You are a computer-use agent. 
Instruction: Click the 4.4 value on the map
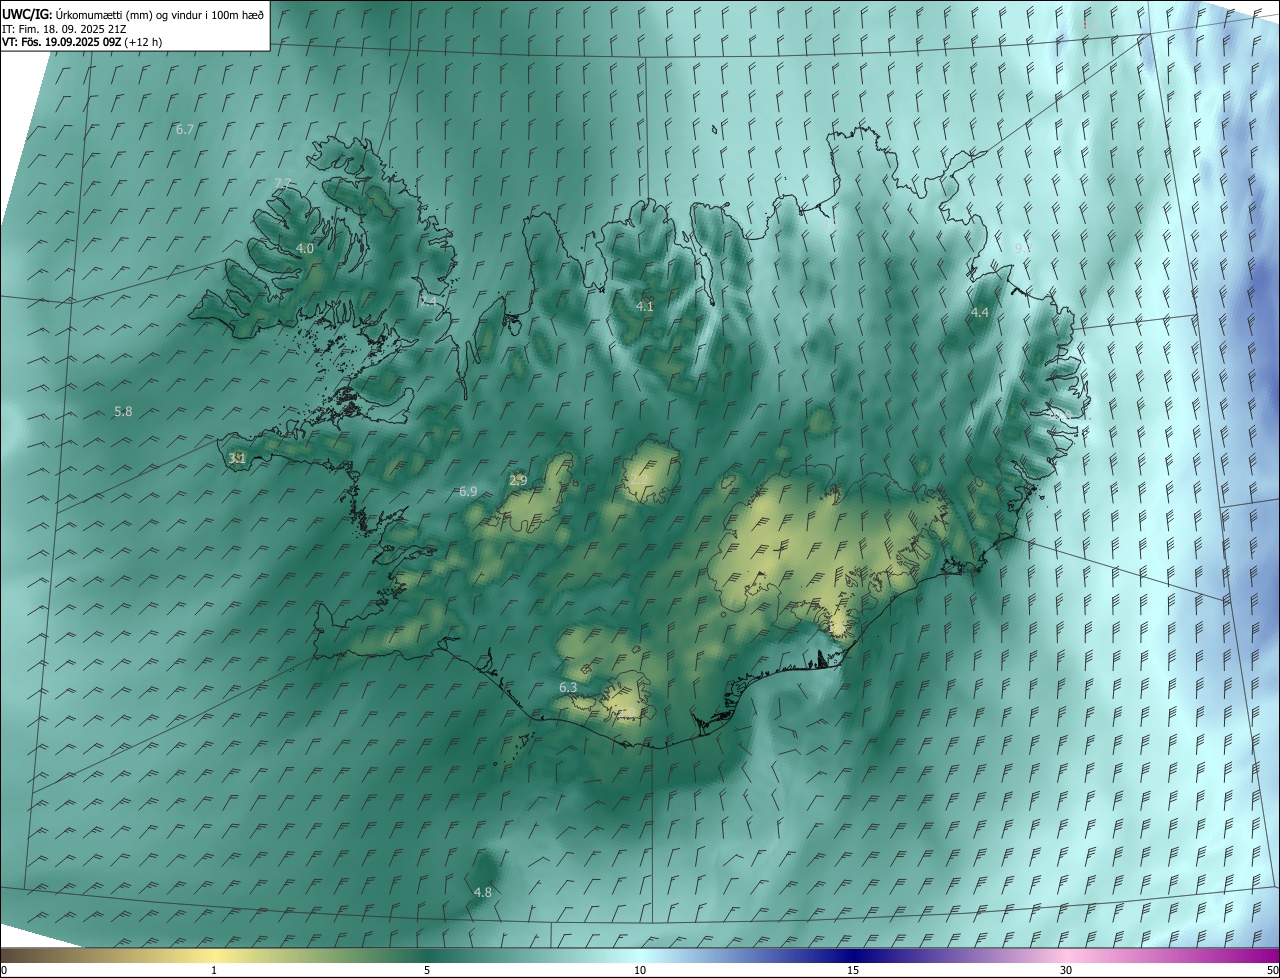(x=980, y=313)
